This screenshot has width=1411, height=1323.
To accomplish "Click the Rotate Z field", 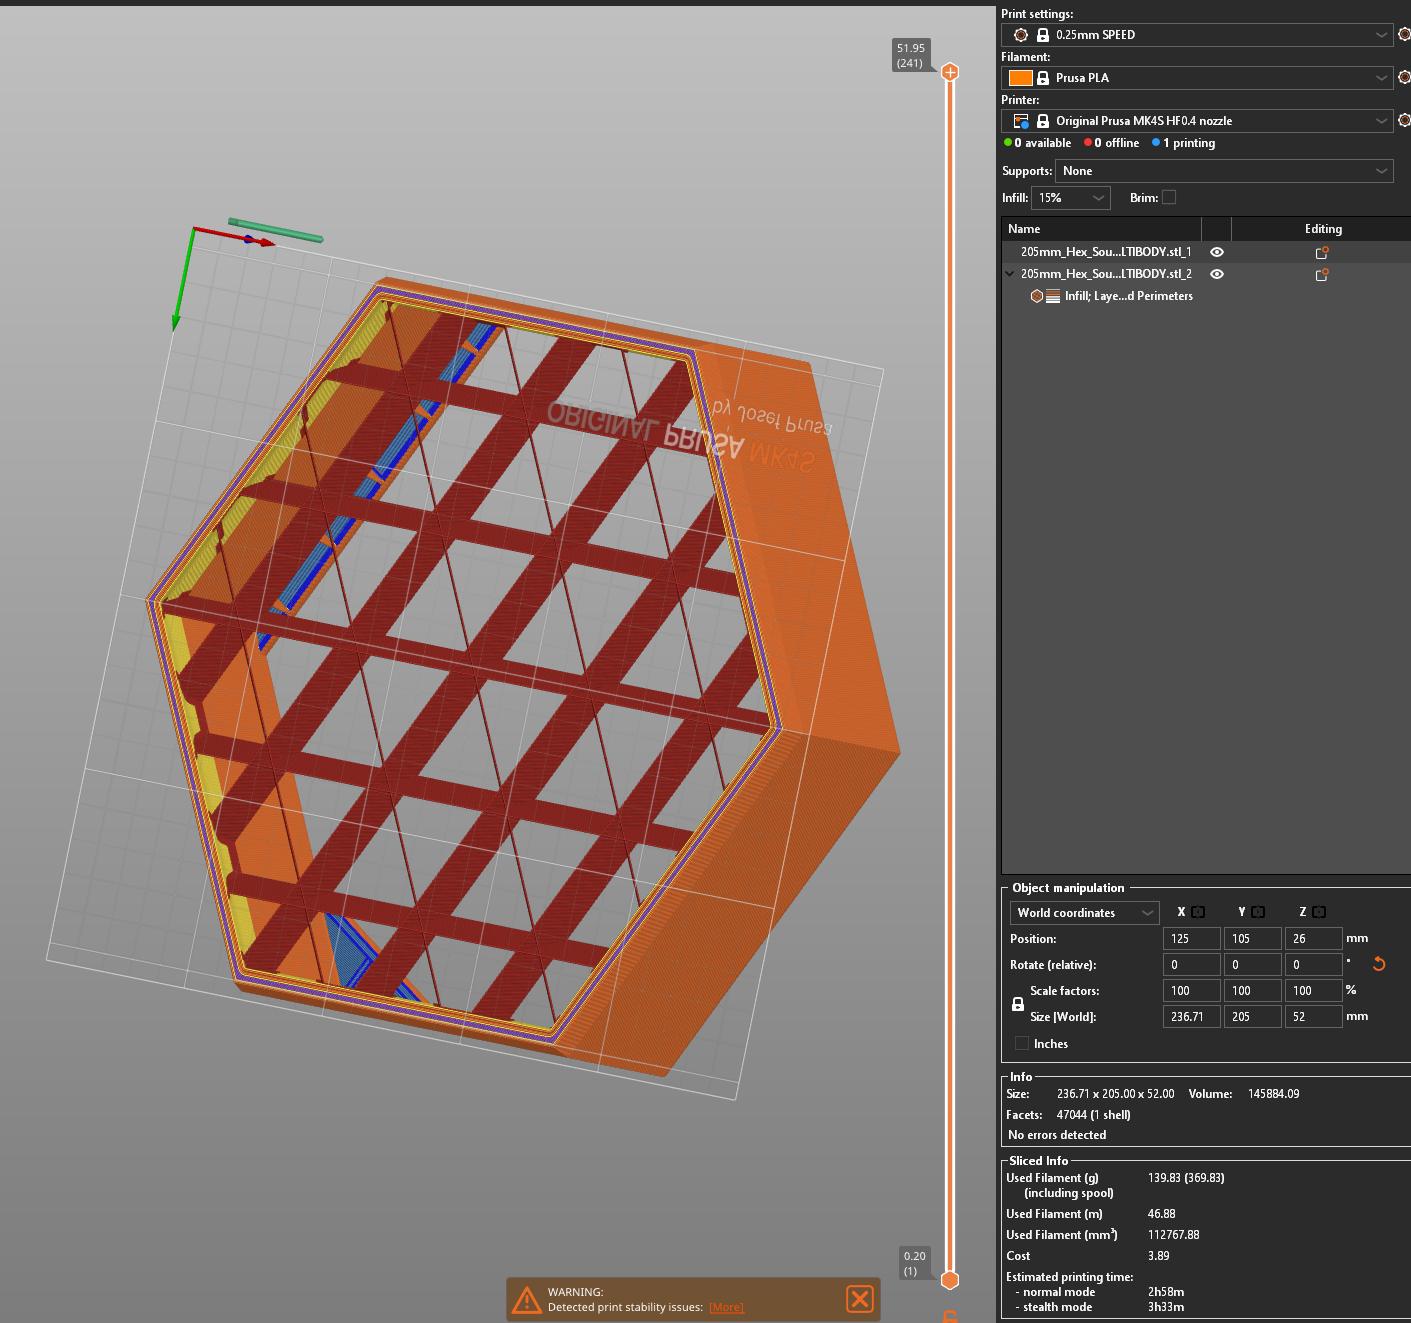I will [1313, 965].
